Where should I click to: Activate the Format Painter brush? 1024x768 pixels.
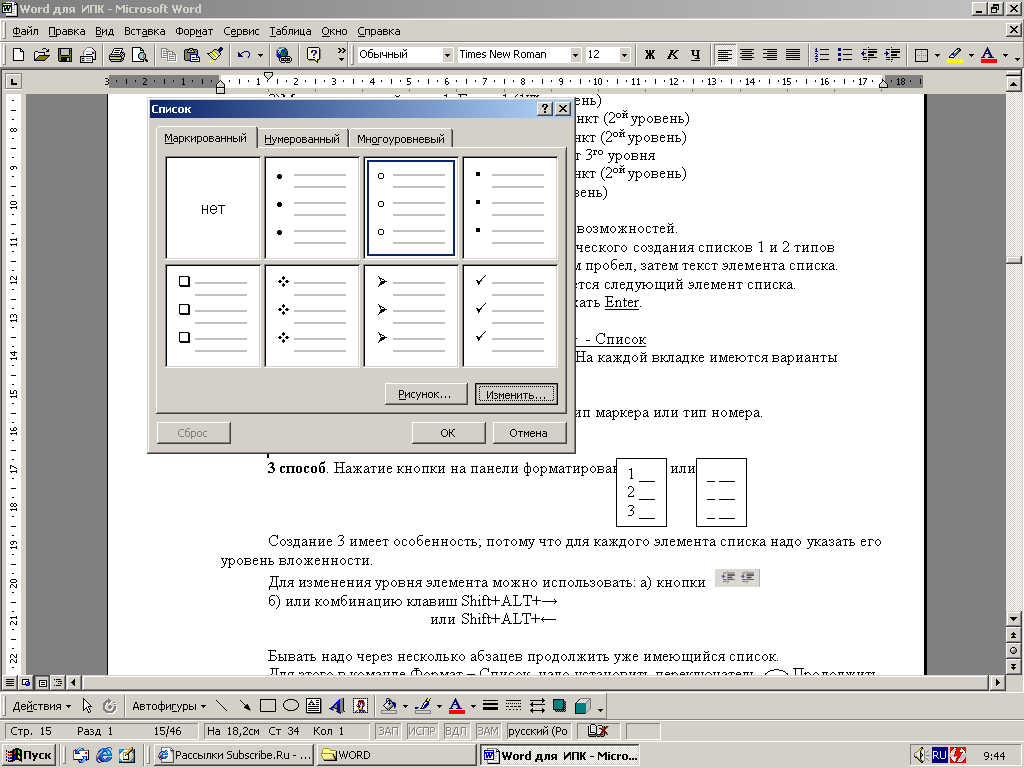[x=215, y=55]
